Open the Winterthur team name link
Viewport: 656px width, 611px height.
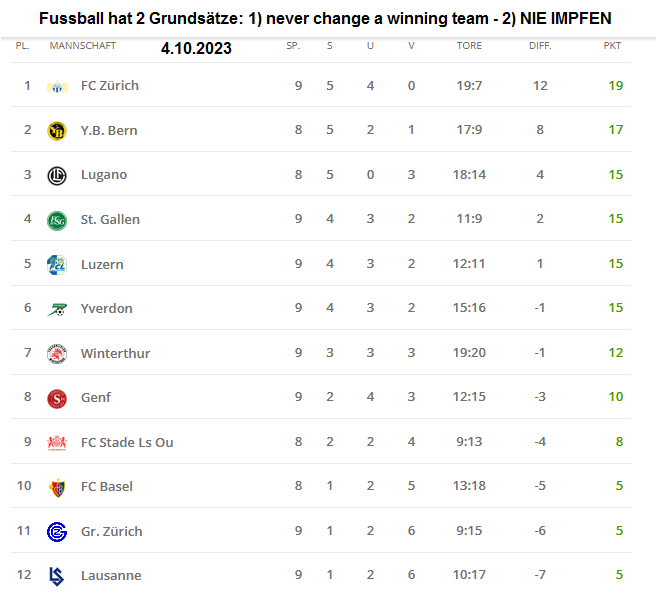[114, 353]
